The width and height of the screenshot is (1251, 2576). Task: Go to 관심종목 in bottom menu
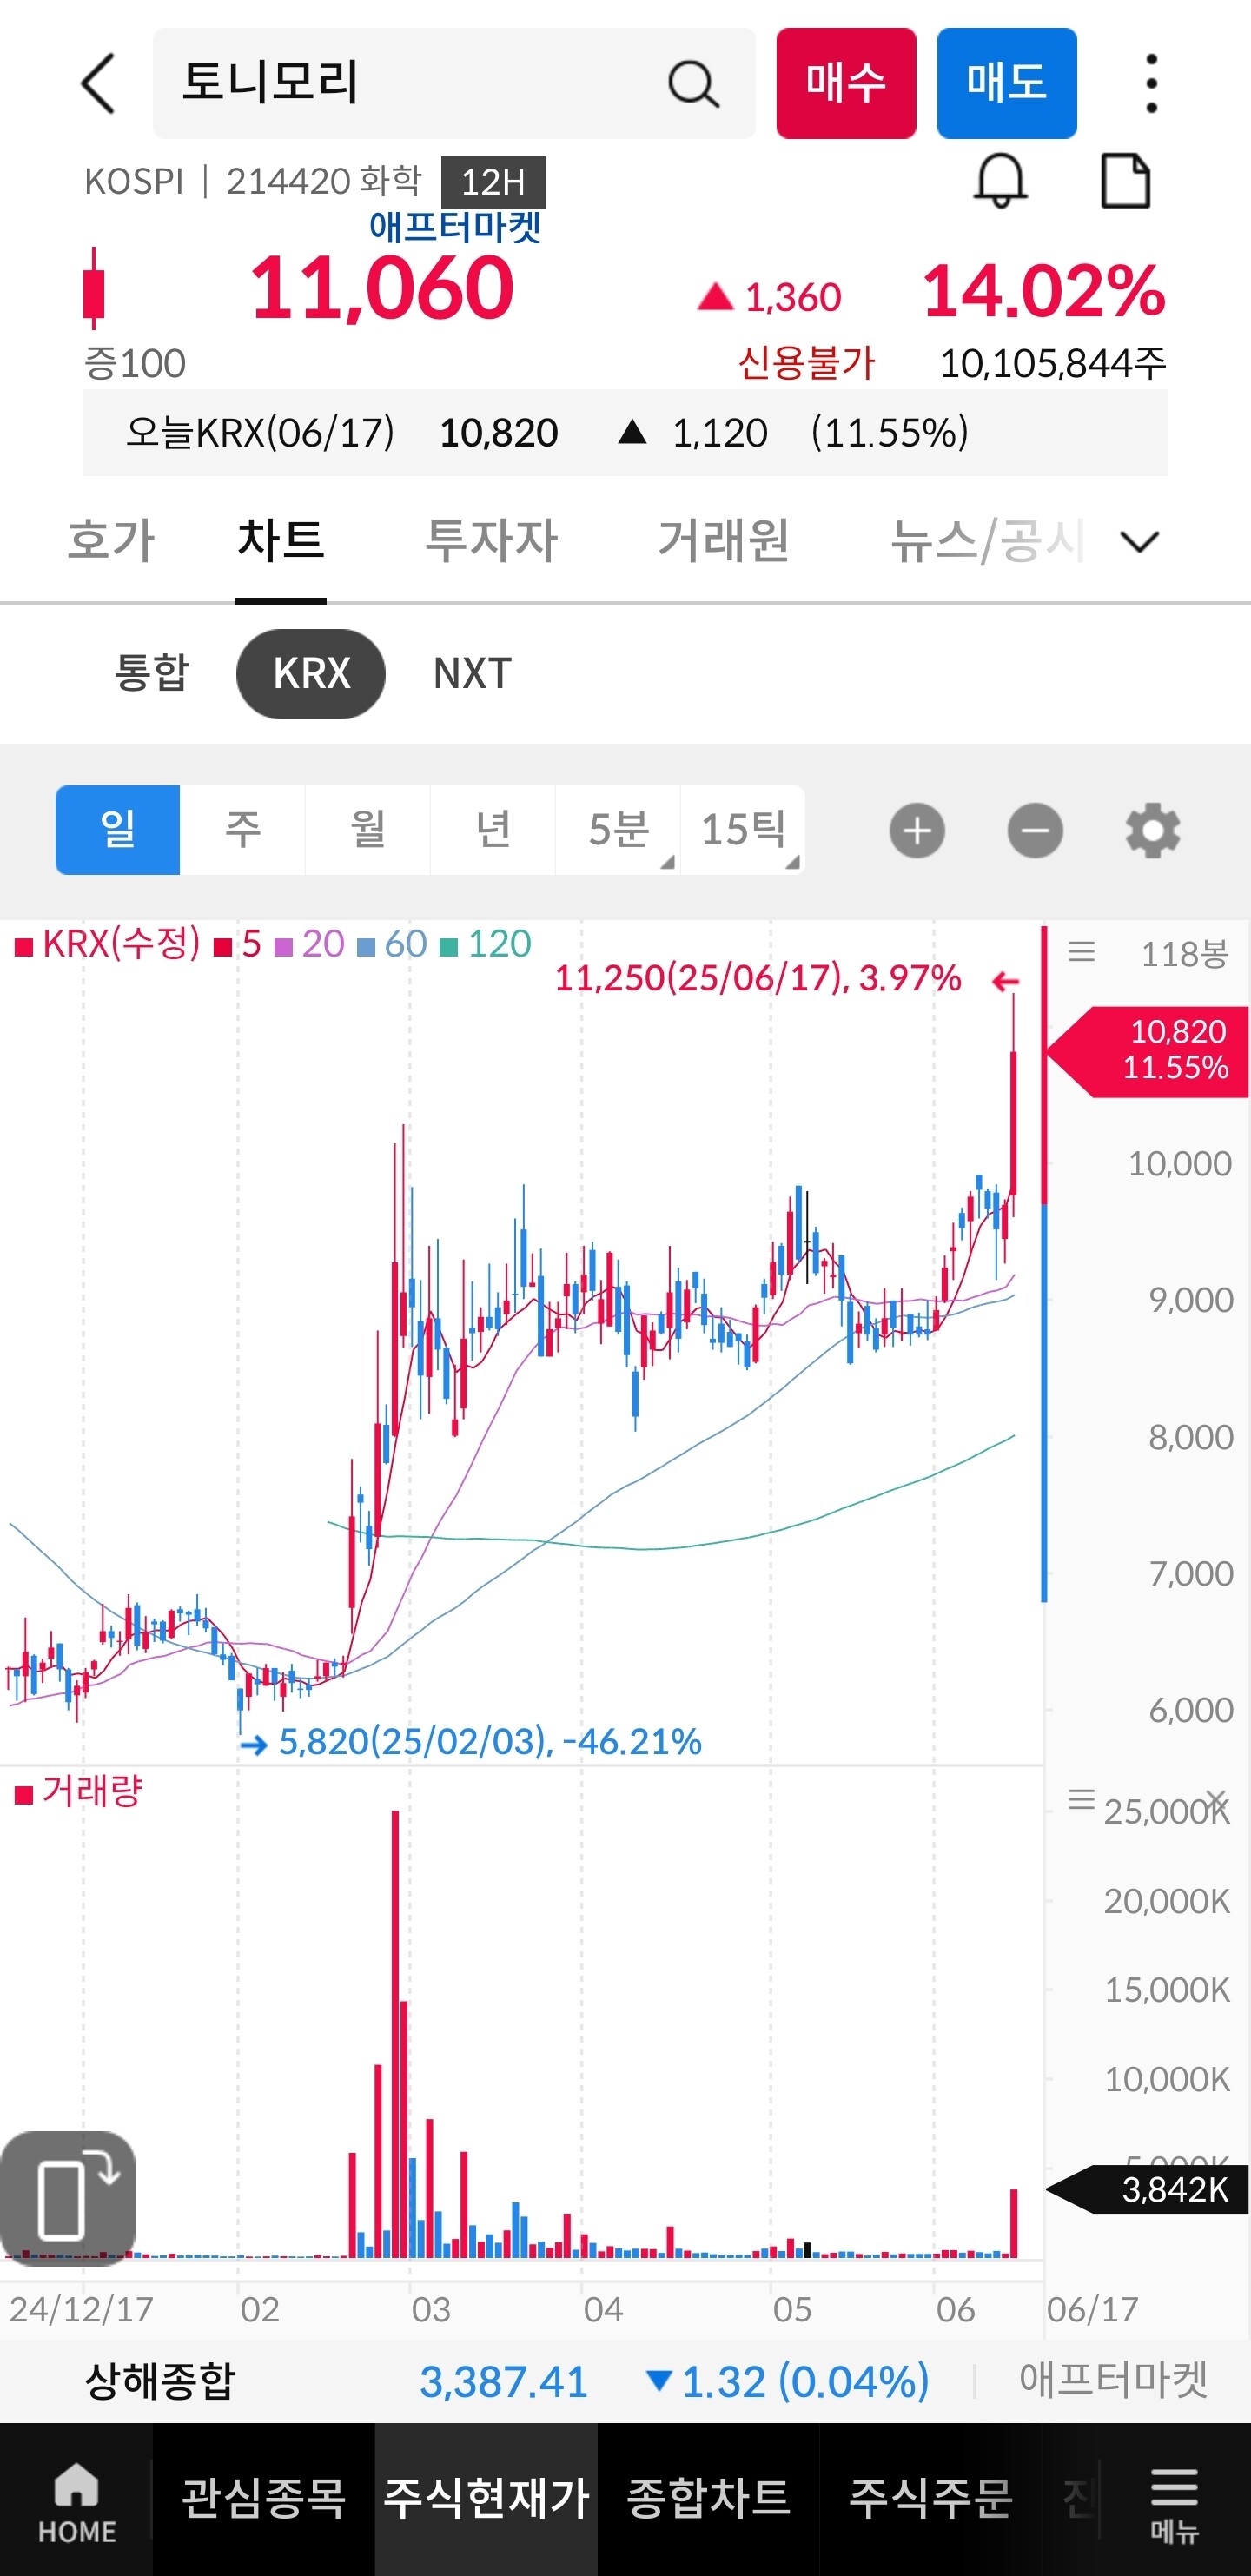pos(264,2498)
